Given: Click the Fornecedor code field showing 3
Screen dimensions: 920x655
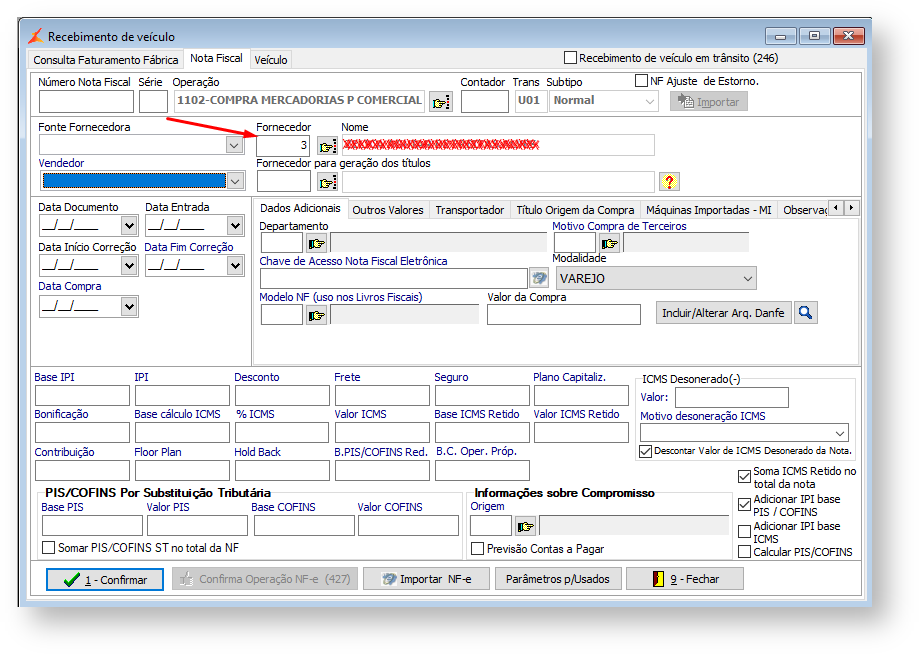Looking at the screenshot, I should (x=283, y=146).
